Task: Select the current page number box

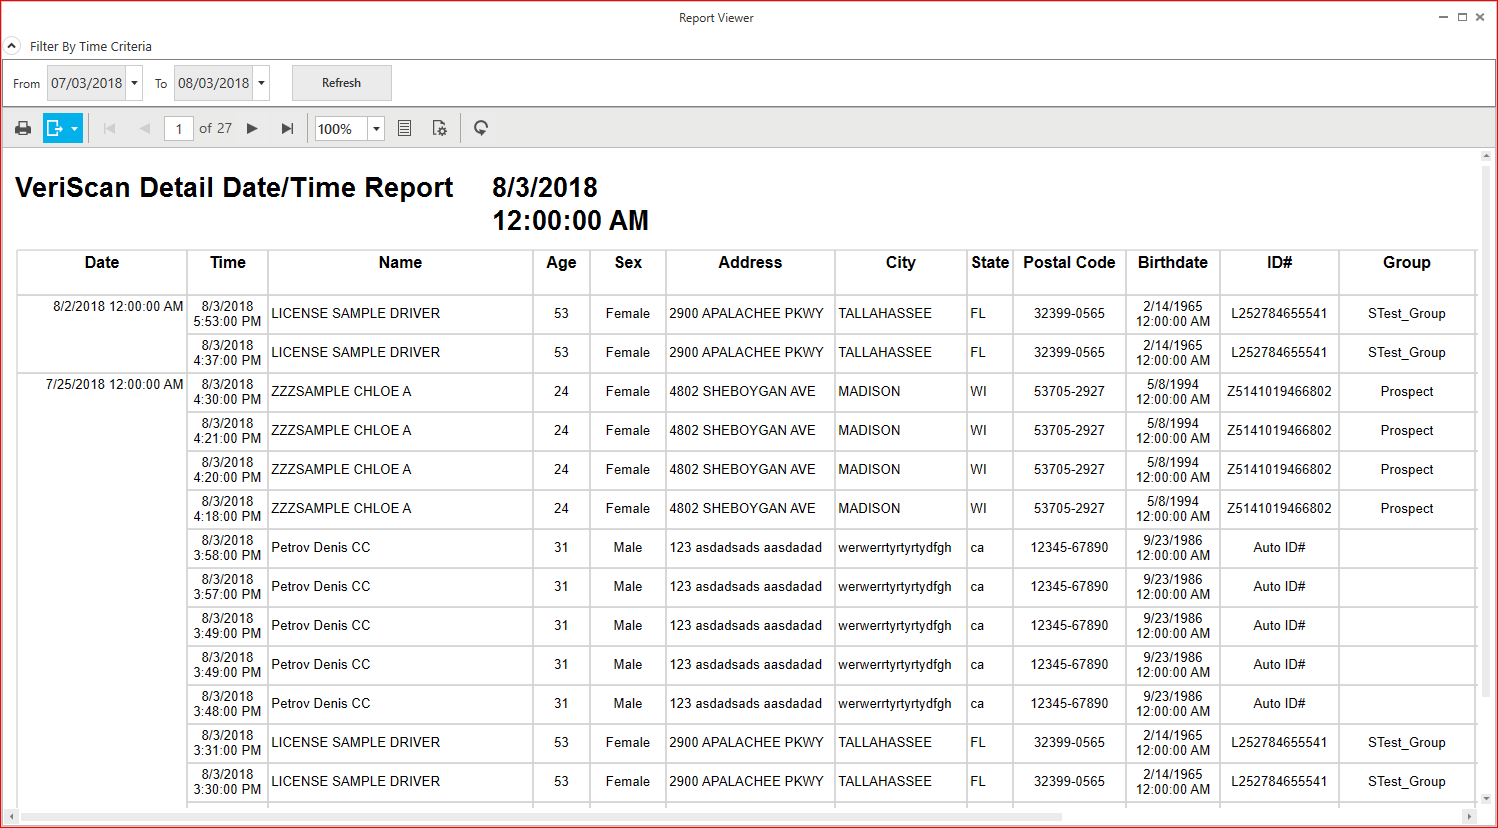Action: 179,129
